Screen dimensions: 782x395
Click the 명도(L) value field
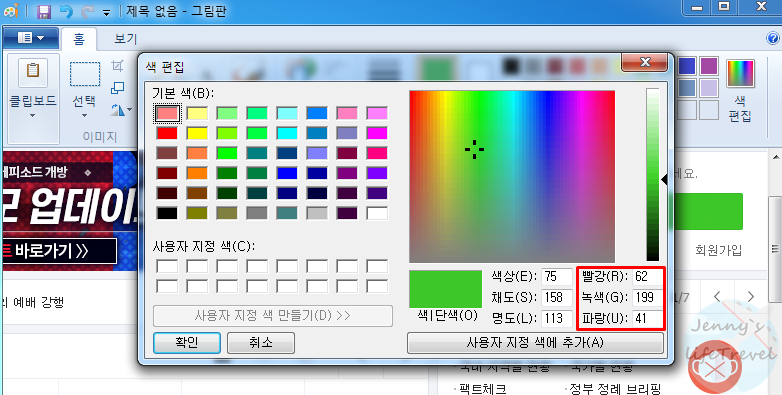point(557,318)
